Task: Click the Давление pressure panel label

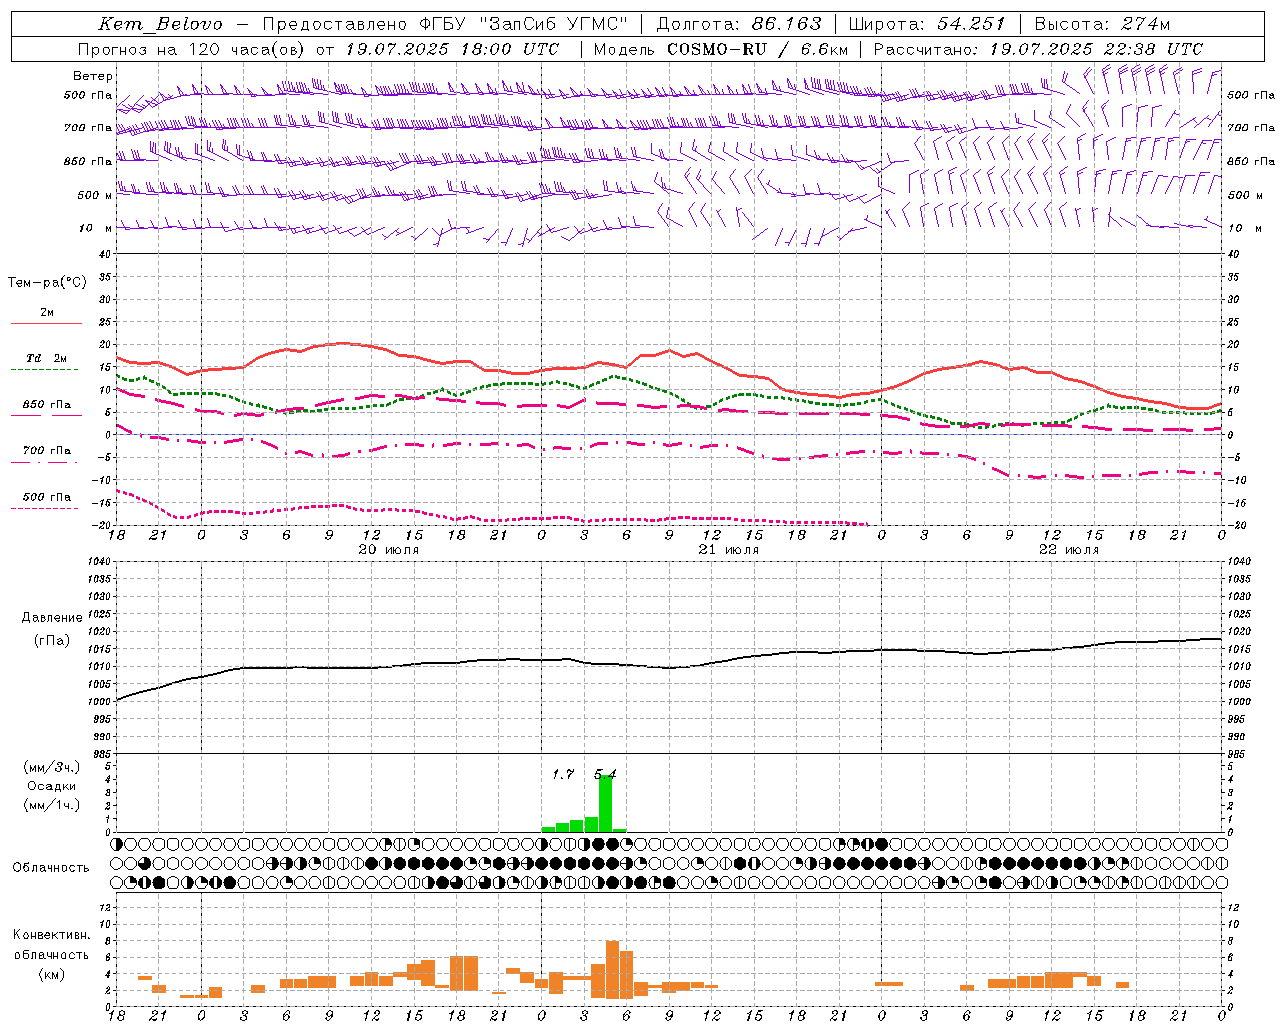Action: coord(52,618)
